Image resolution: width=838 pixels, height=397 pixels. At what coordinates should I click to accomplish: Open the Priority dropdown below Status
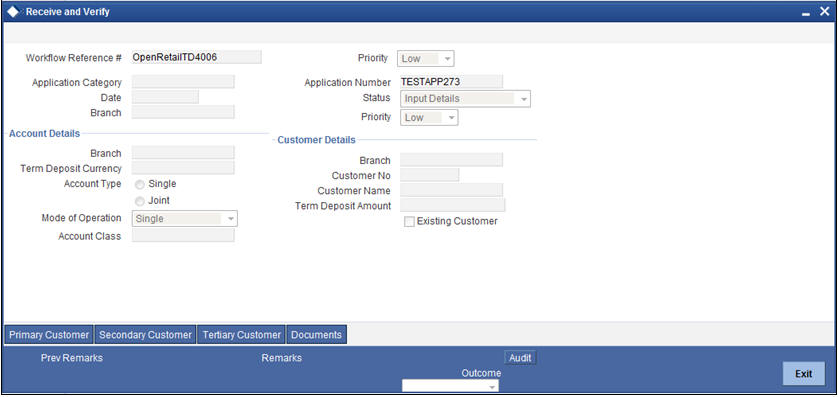coord(429,118)
